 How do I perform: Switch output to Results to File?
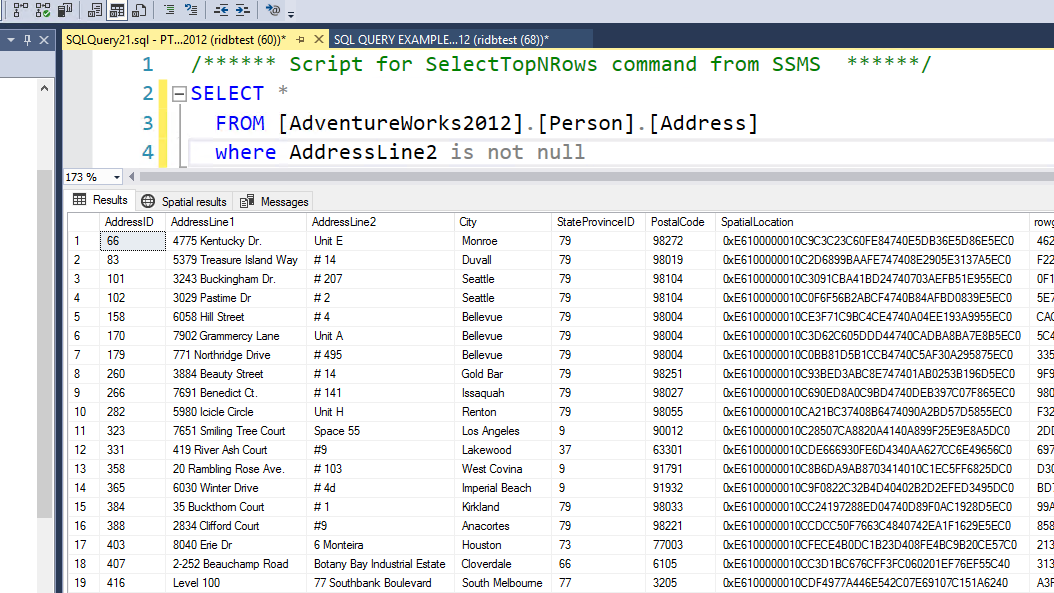139,9
